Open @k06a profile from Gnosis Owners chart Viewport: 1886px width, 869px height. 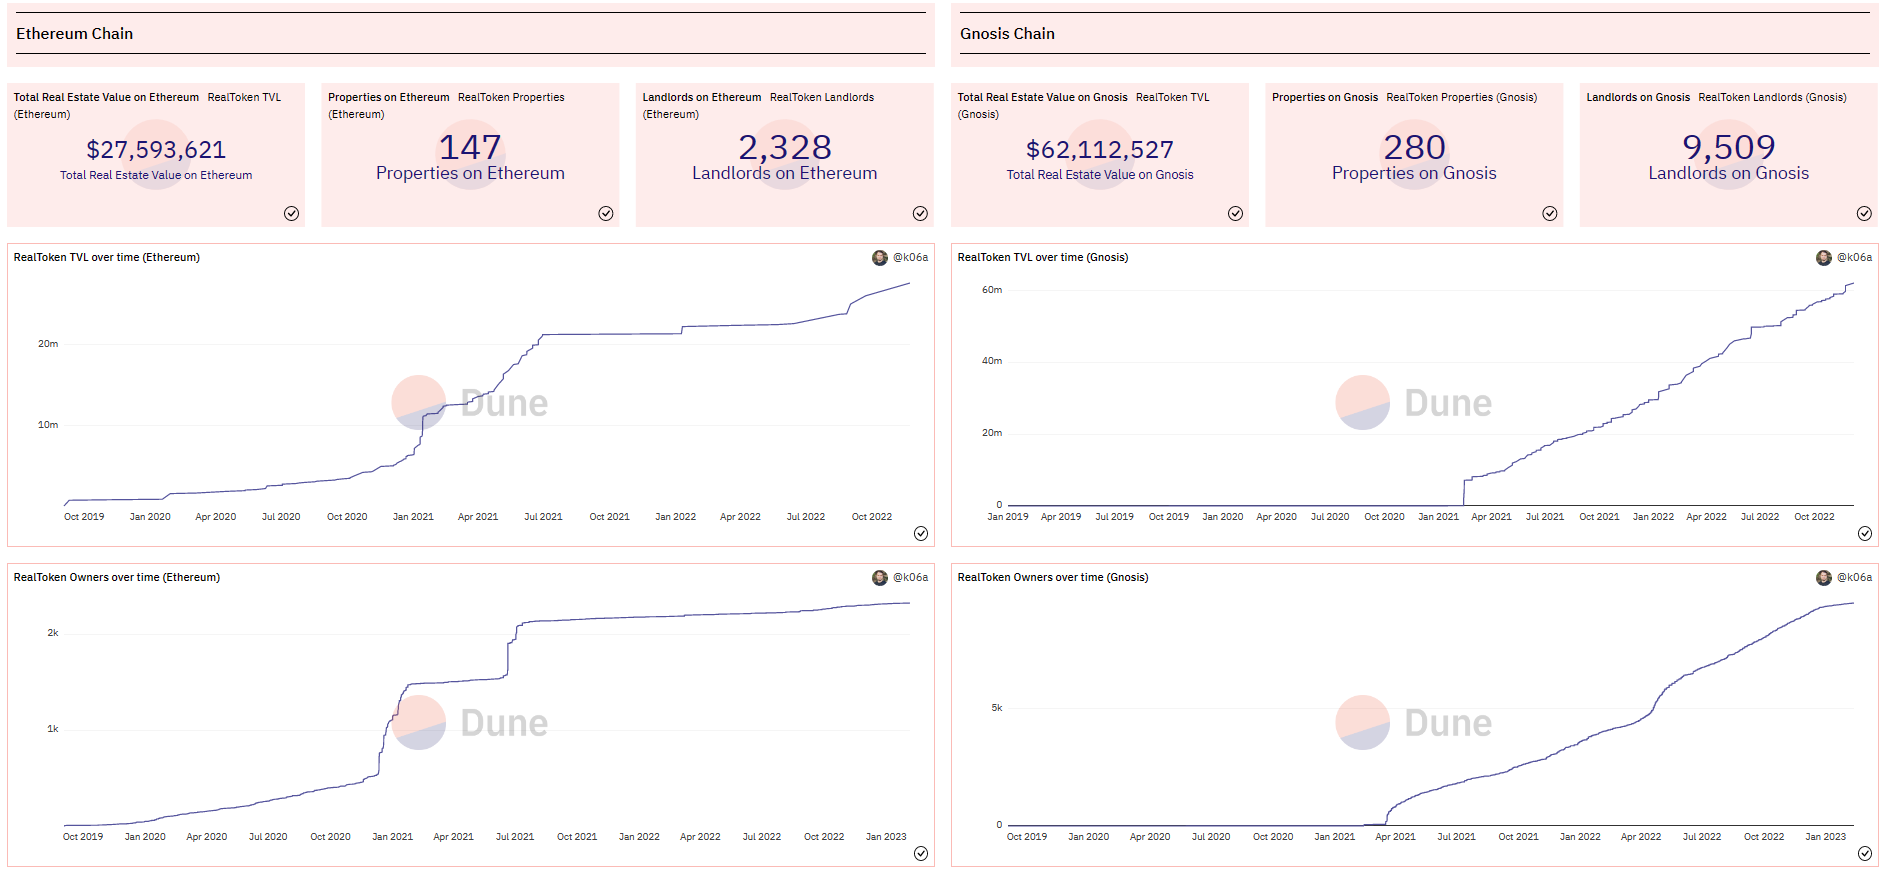[x=1854, y=578]
